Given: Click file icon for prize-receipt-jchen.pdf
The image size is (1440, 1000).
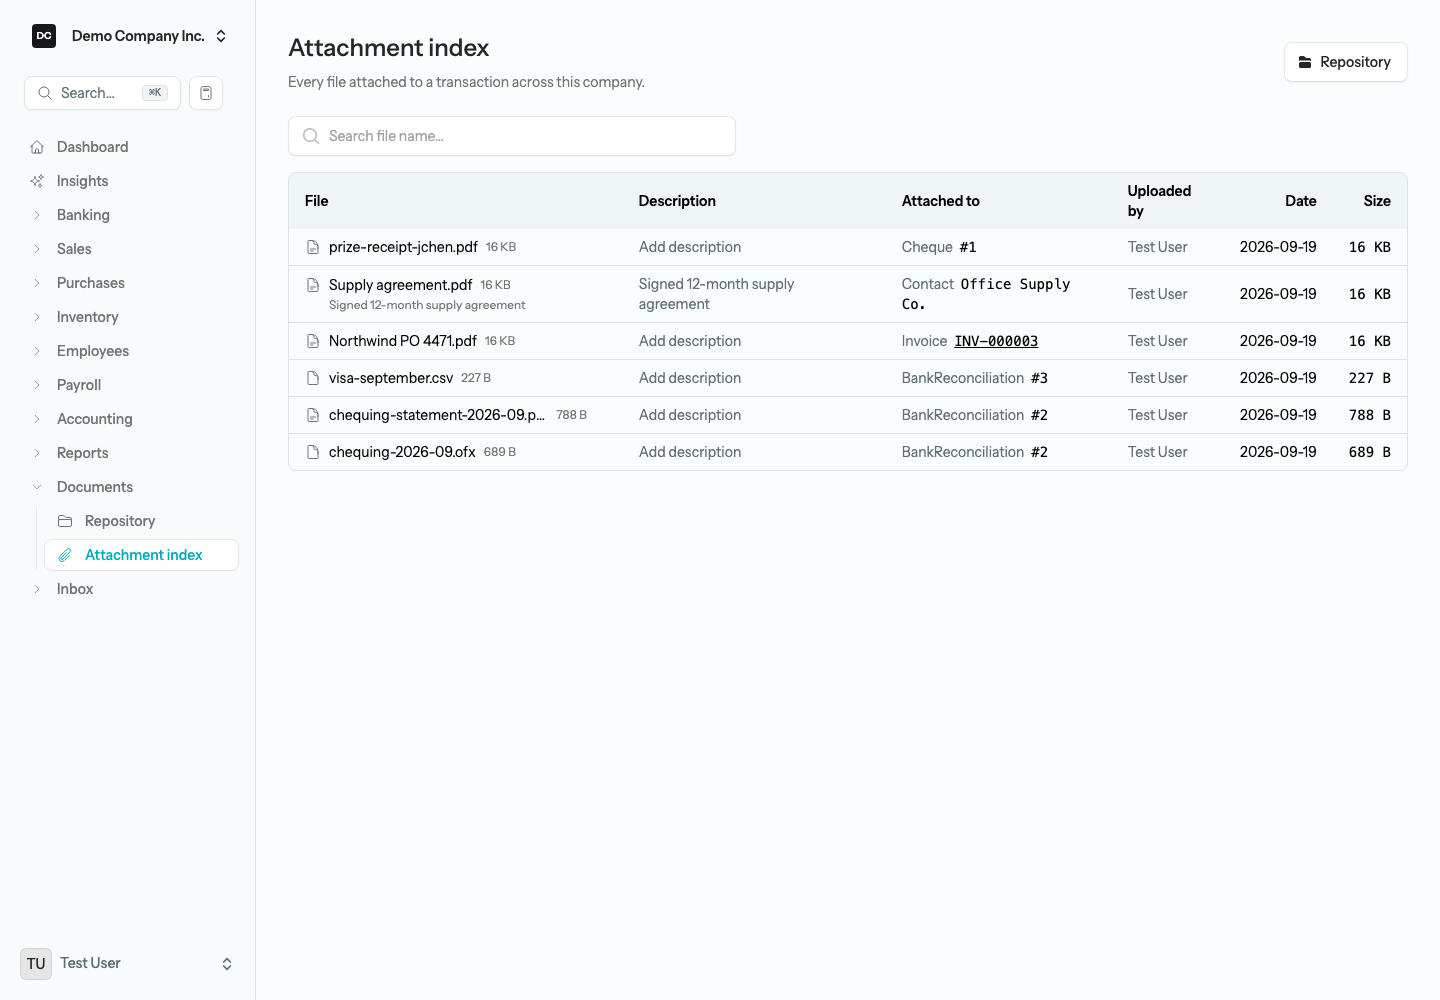Looking at the screenshot, I should (313, 247).
